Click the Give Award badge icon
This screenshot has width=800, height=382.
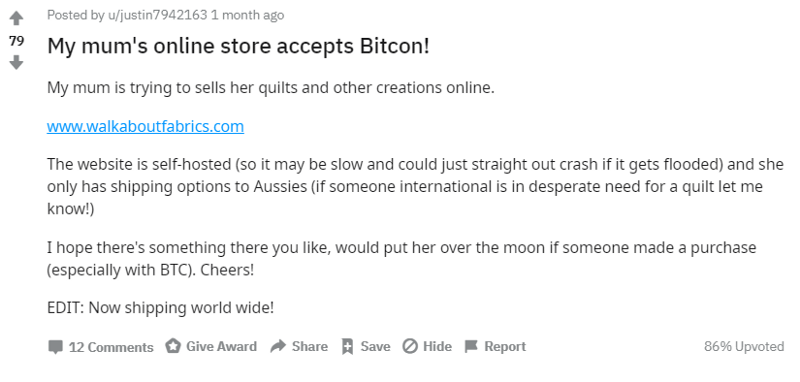pos(173,347)
